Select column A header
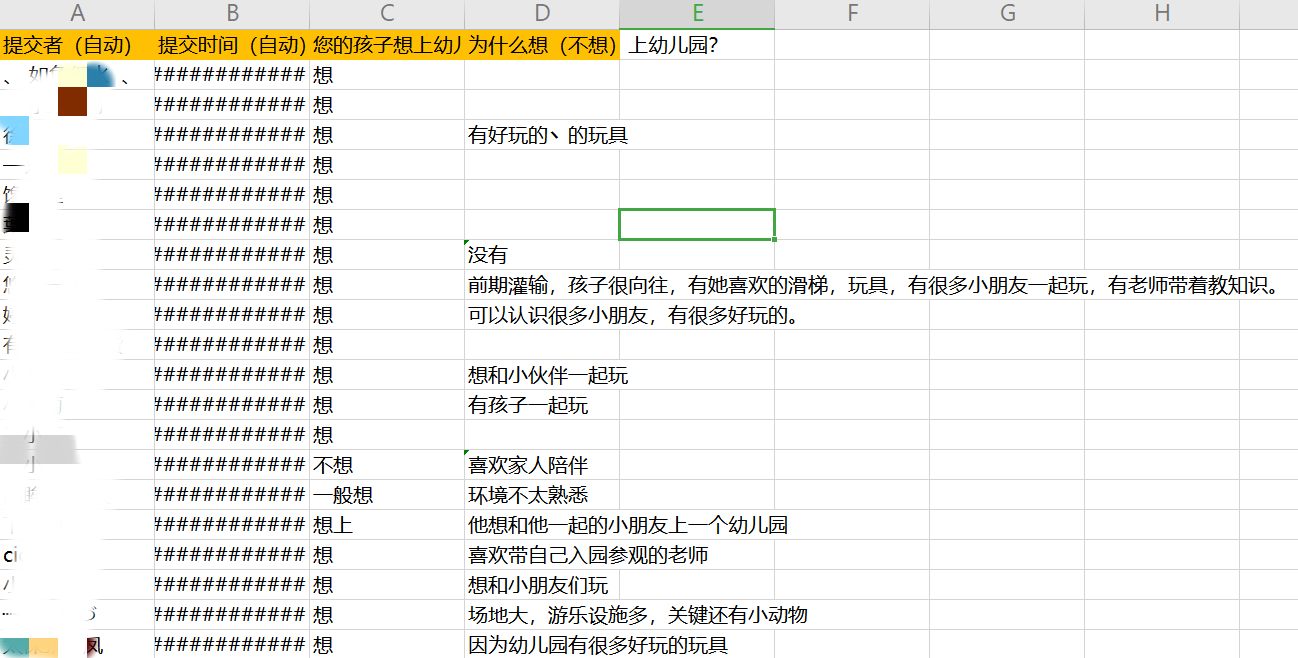The width and height of the screenshot is (1298, 658). (77, 14)
